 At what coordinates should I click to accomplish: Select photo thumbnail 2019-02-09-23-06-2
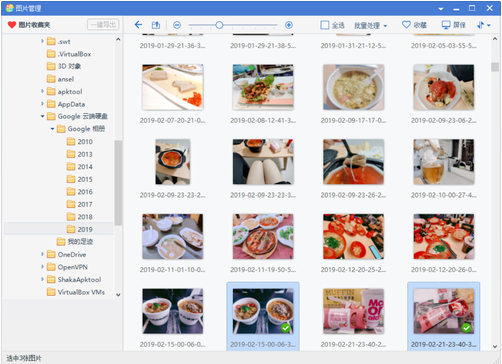444,87
